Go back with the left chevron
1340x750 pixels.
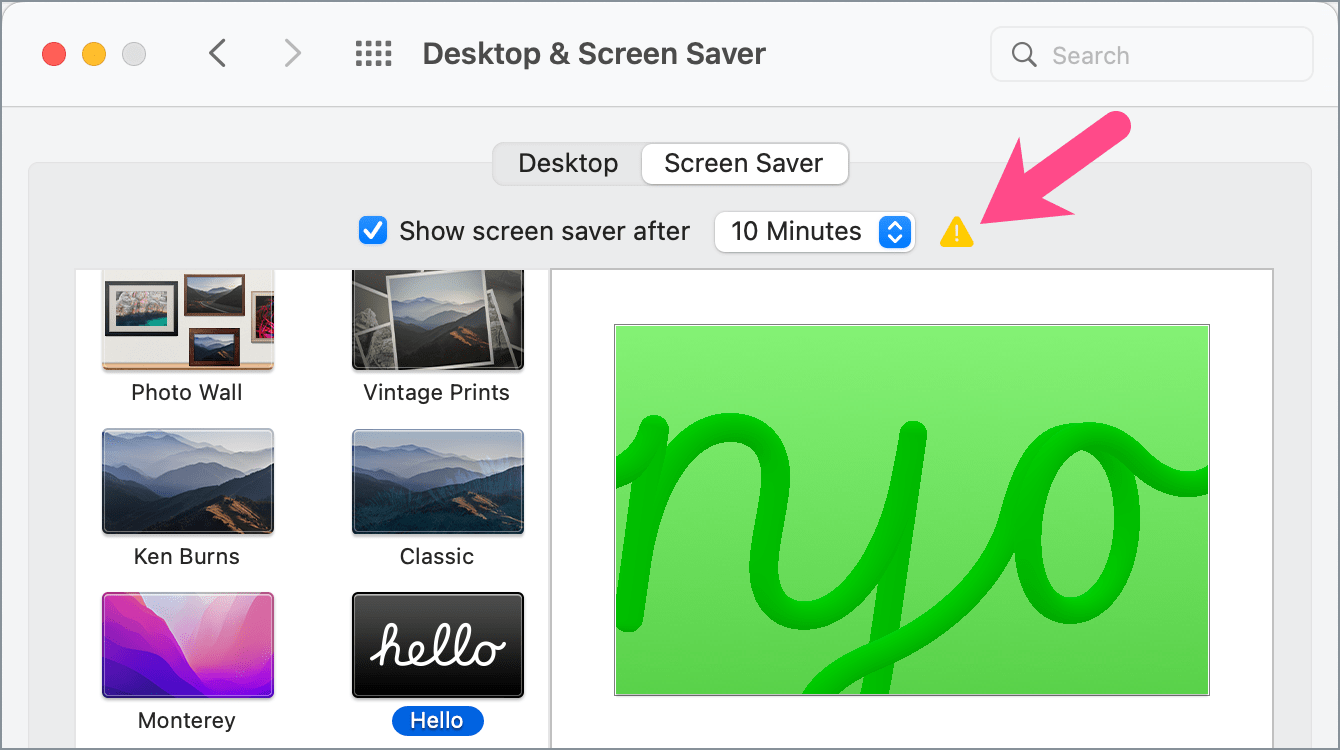(218, 53)
